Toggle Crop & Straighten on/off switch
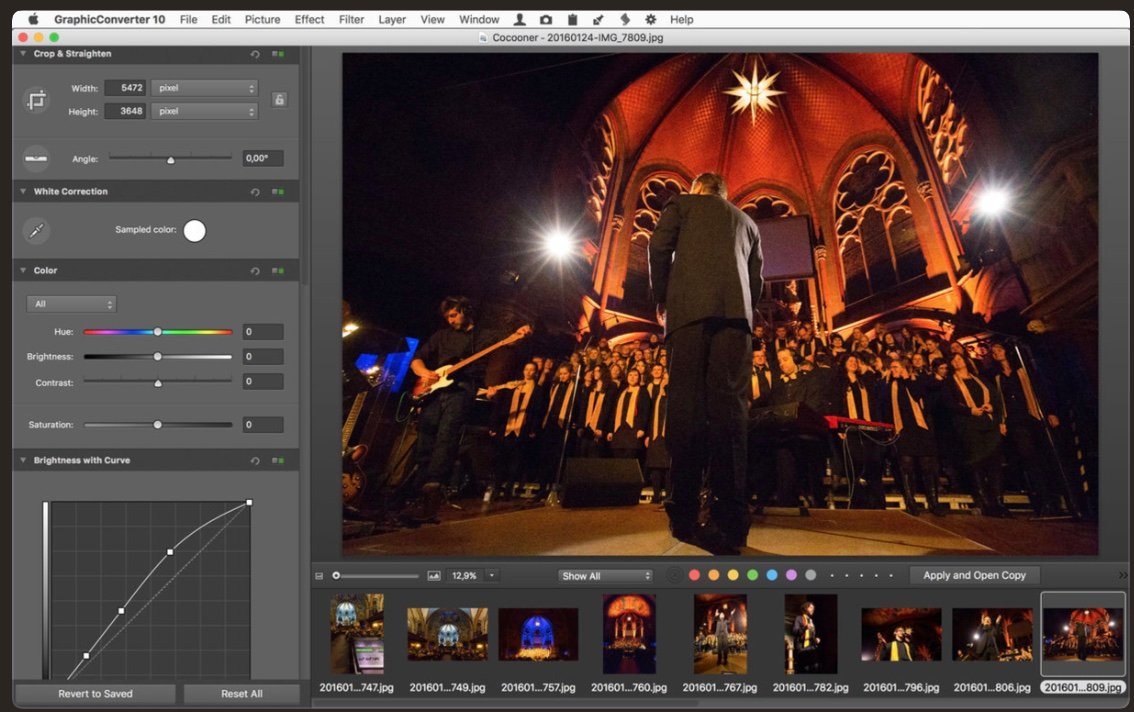This screenshot has width=1134, height=712. (x=278, y=54)
